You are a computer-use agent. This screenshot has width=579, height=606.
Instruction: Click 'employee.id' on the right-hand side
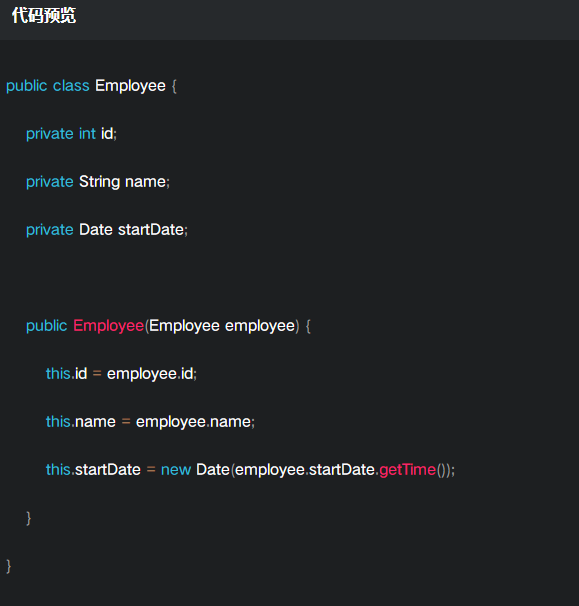coord(150,374)
